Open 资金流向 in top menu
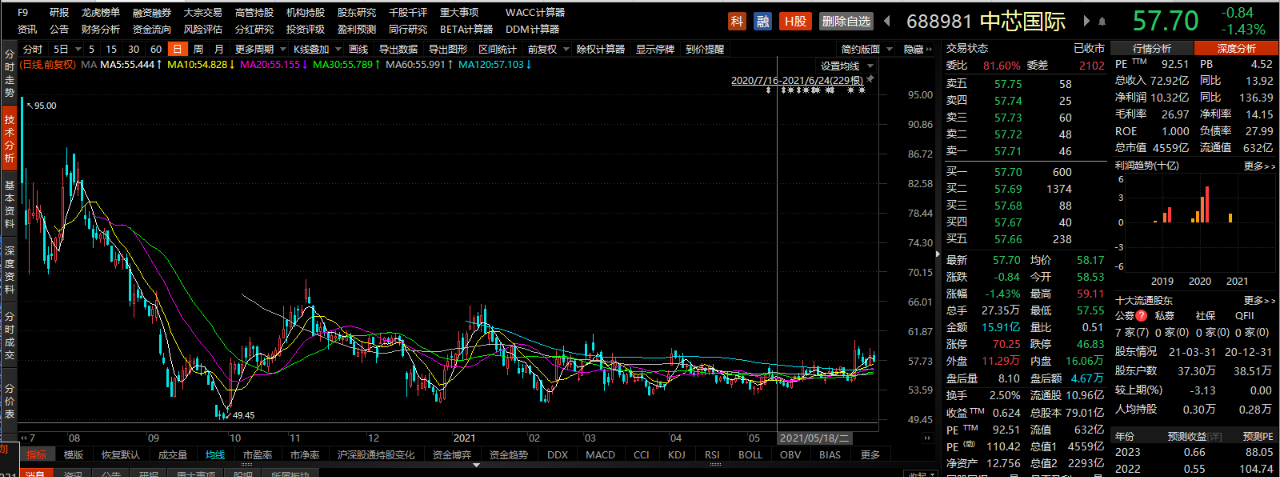This screenshot has height=477, width=1280. (152, 29)
